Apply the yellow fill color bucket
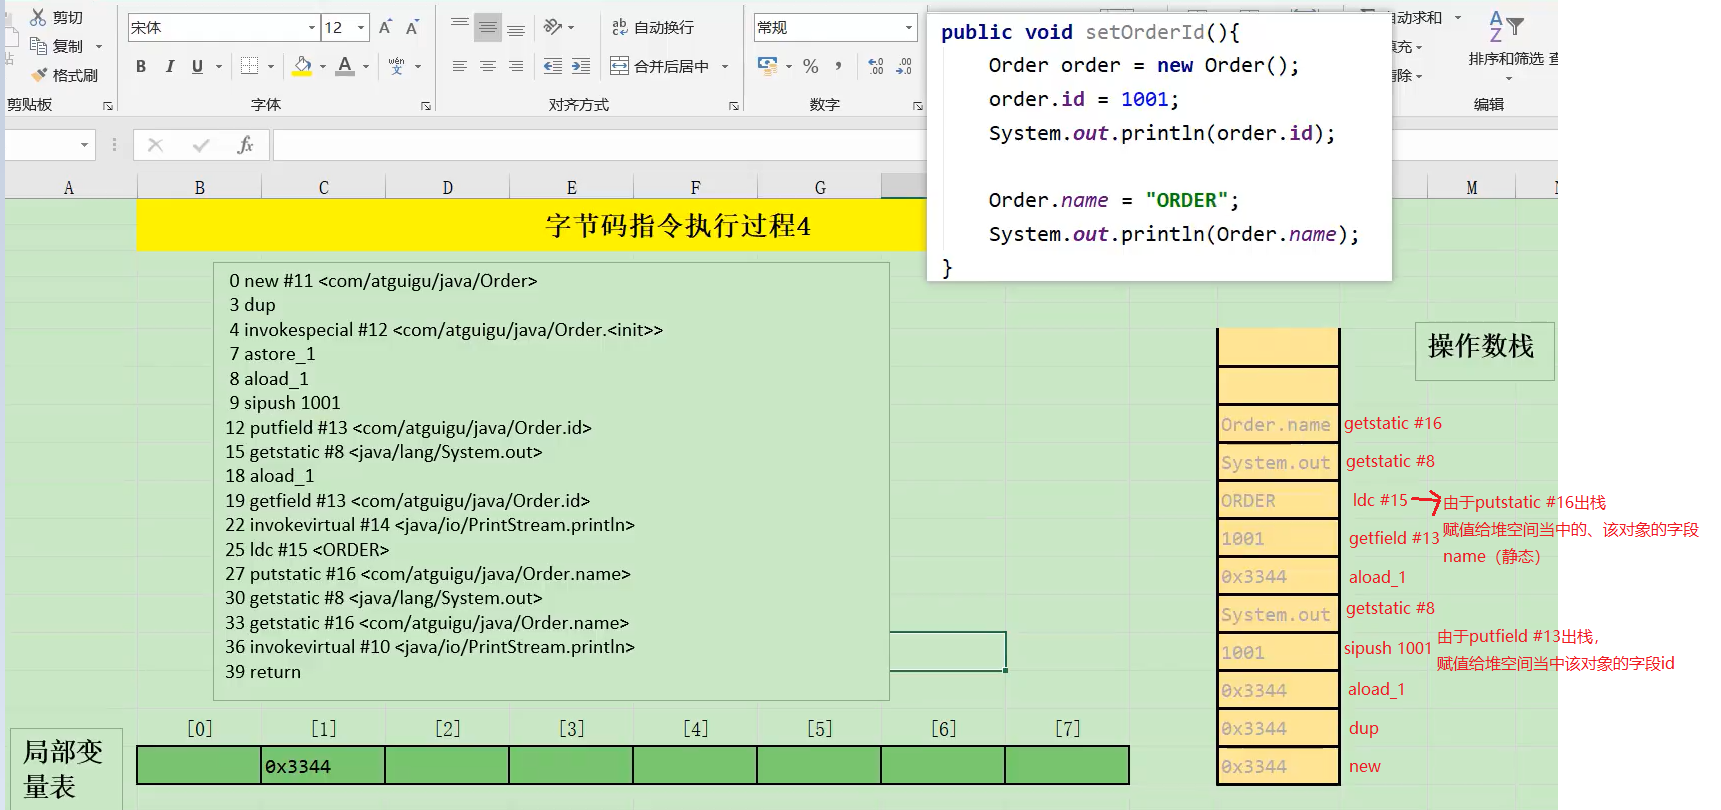 [302, 66]
